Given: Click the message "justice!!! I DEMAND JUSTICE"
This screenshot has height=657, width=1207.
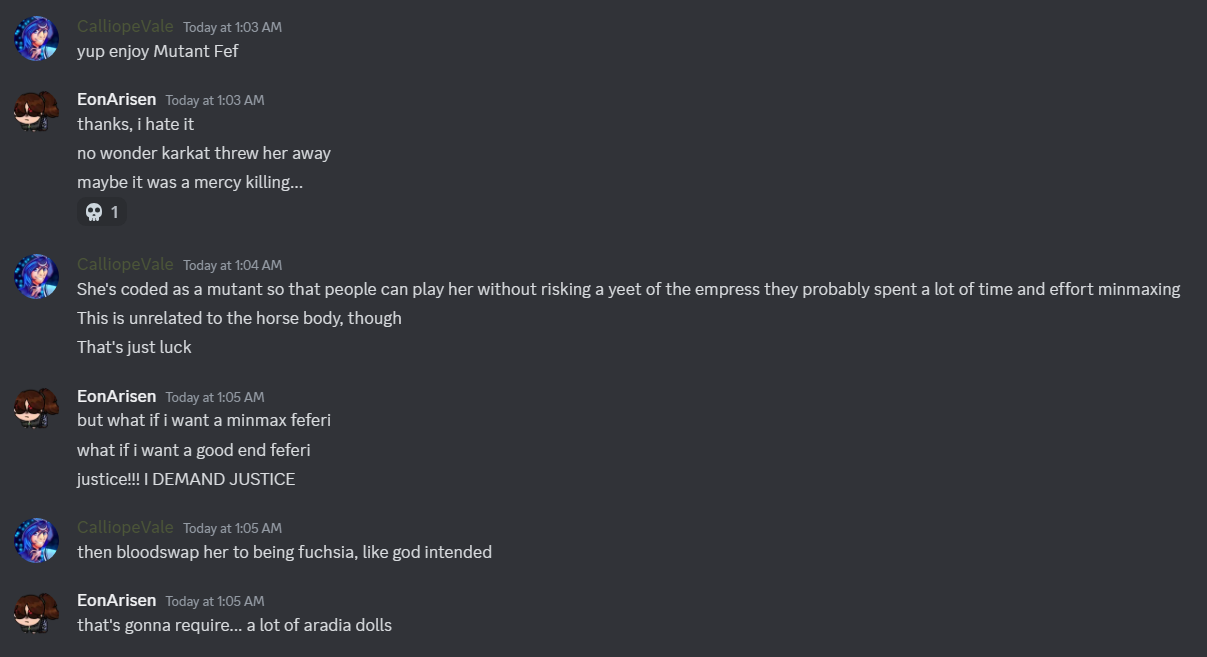Looking at the screenshot, I should coord(186,479).
